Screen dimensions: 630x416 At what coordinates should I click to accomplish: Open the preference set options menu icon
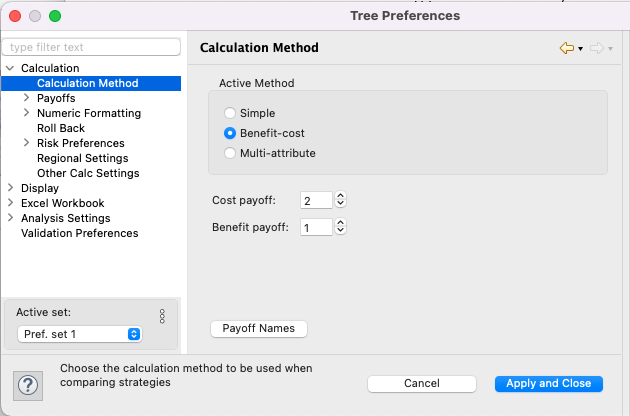pyautogui.click(x=162, y=316)
